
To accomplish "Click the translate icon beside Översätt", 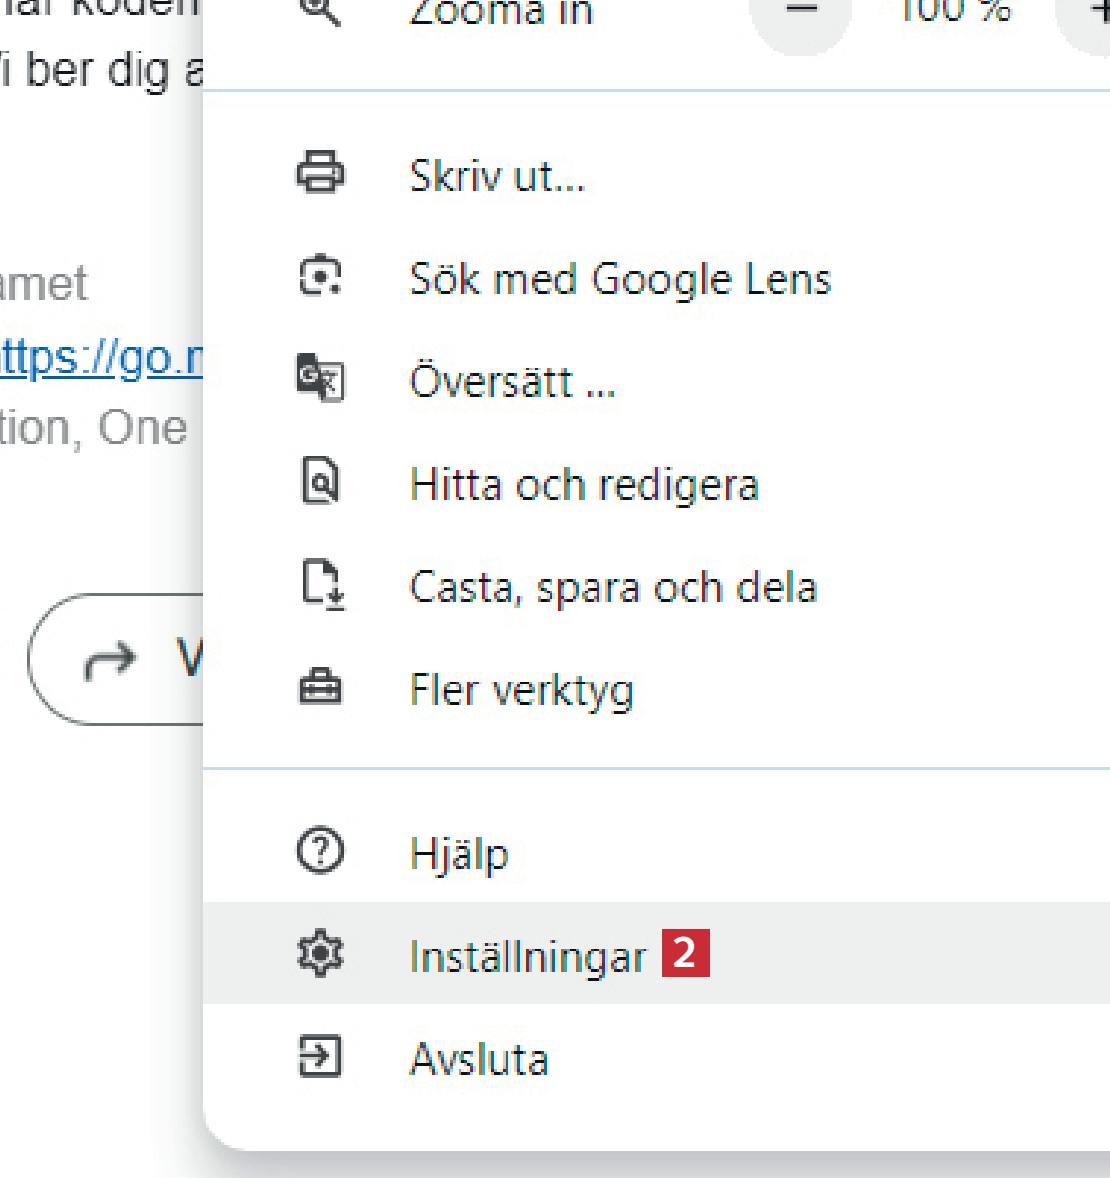I will (321, 381).
